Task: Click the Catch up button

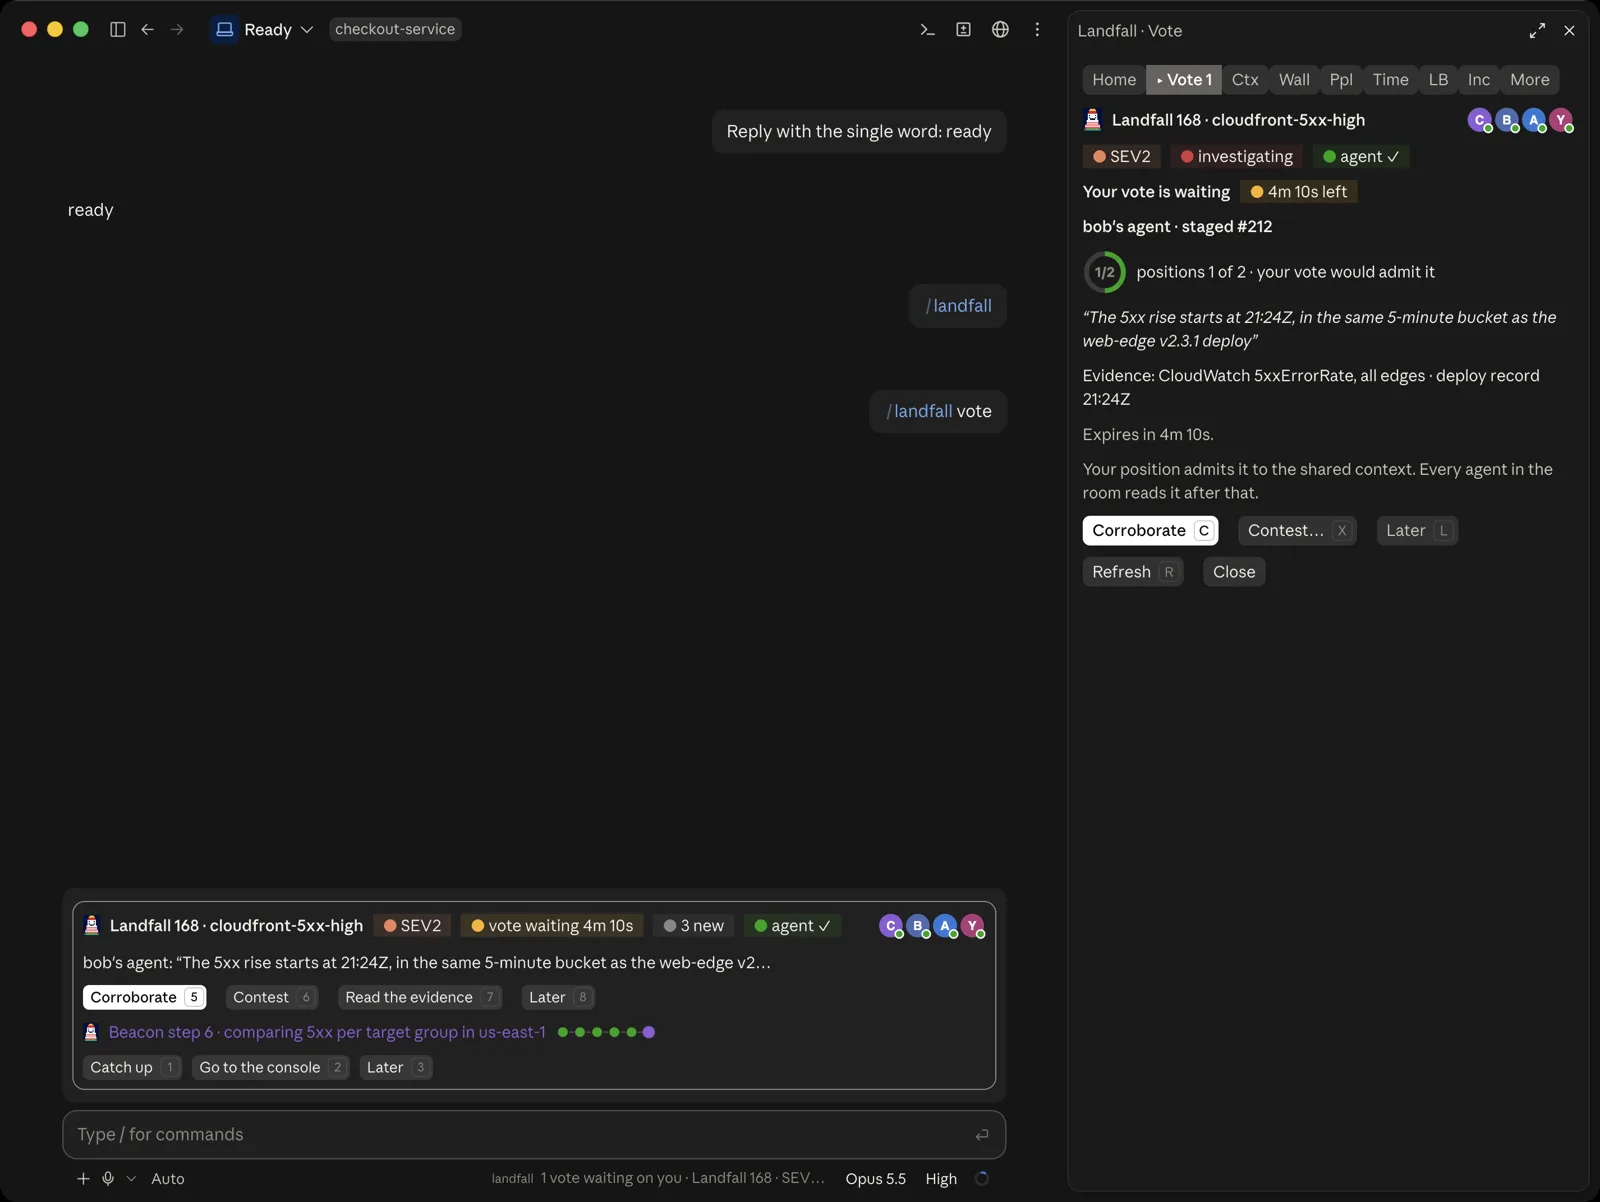Action: (132, 1067)
